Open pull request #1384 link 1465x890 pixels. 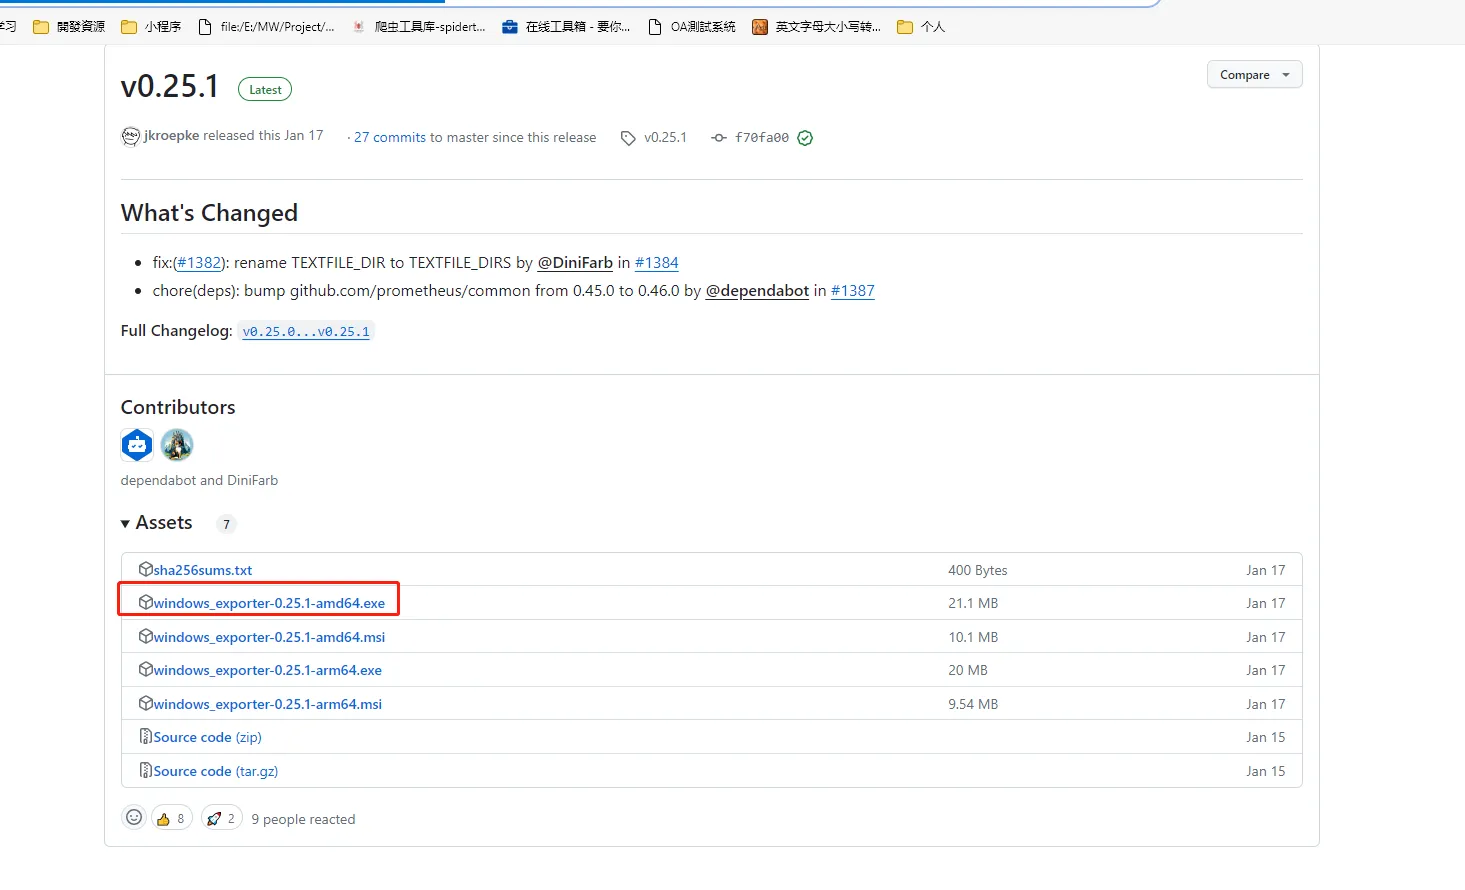(657, 262)
